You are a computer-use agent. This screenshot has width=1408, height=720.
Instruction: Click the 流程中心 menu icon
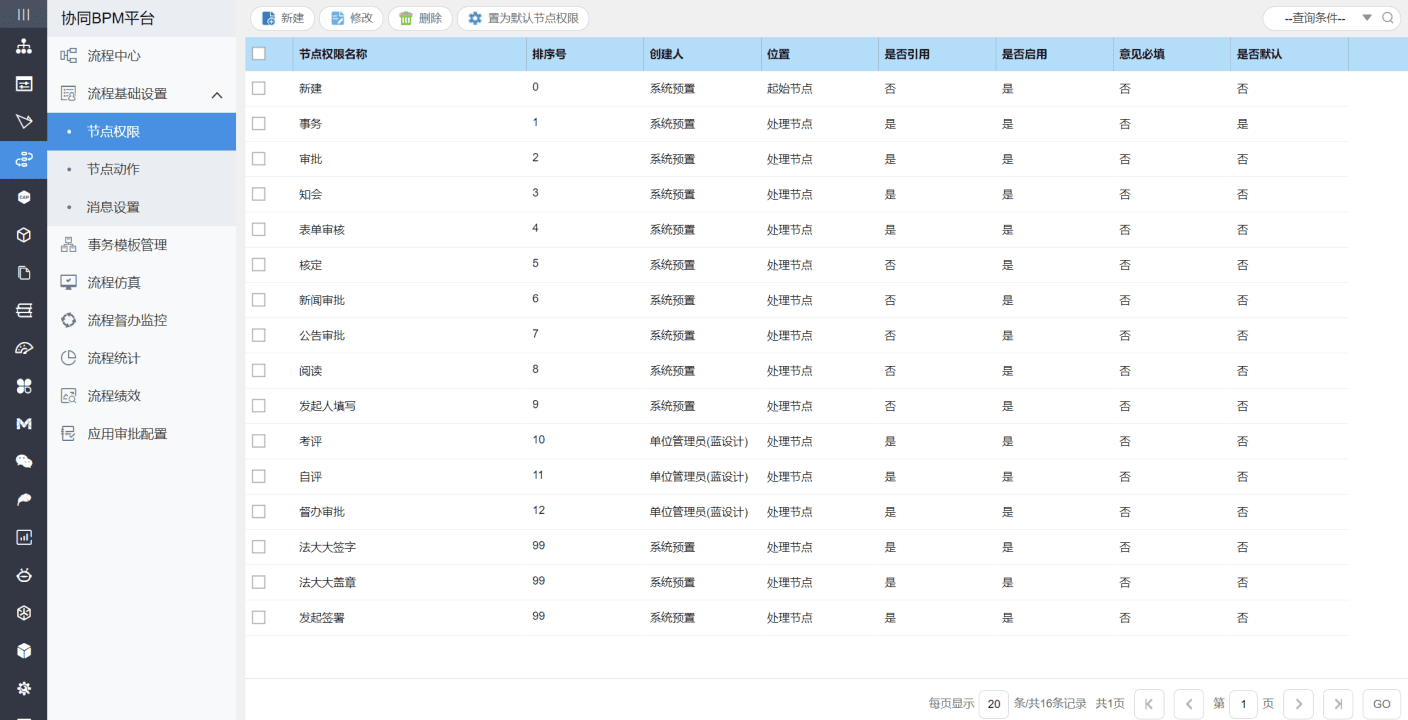pyautogui.click(x=69, y=56)
